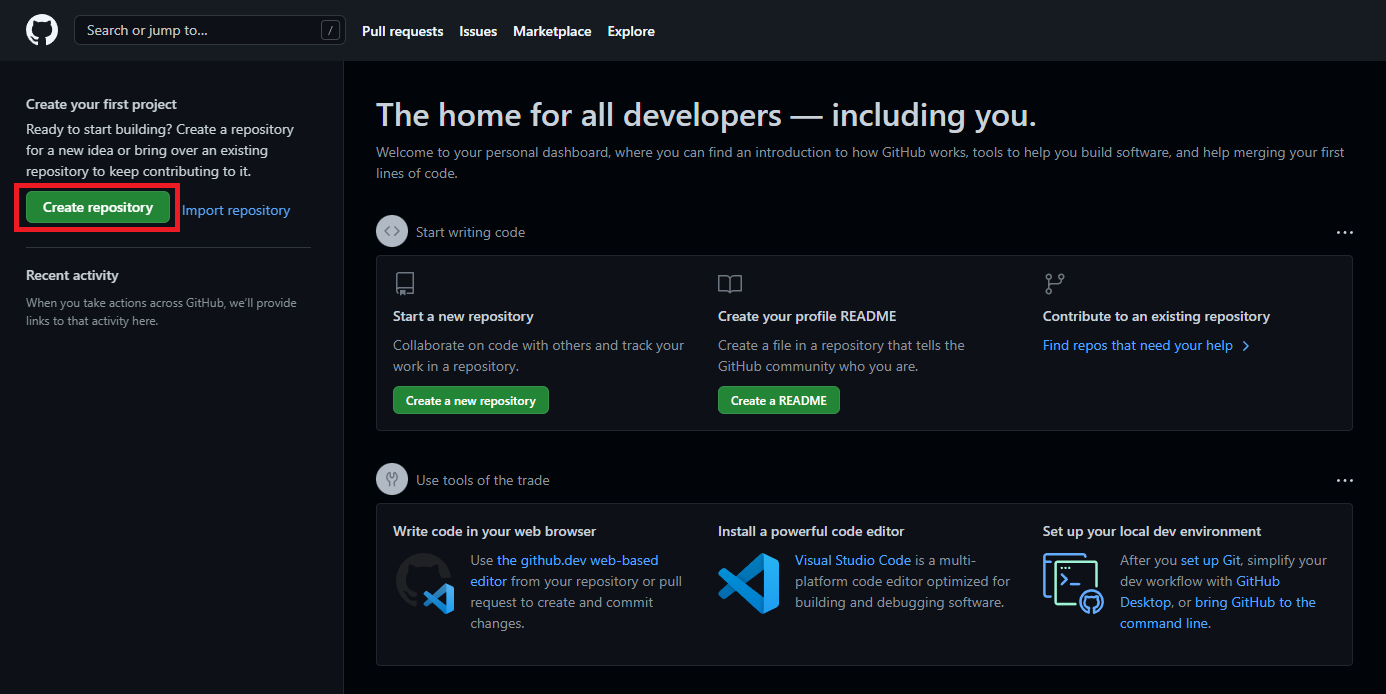Click the tools icon beside Use tools of the trade
The height and width of the screenshot is (694, 1386).
(x=392, y=480)
